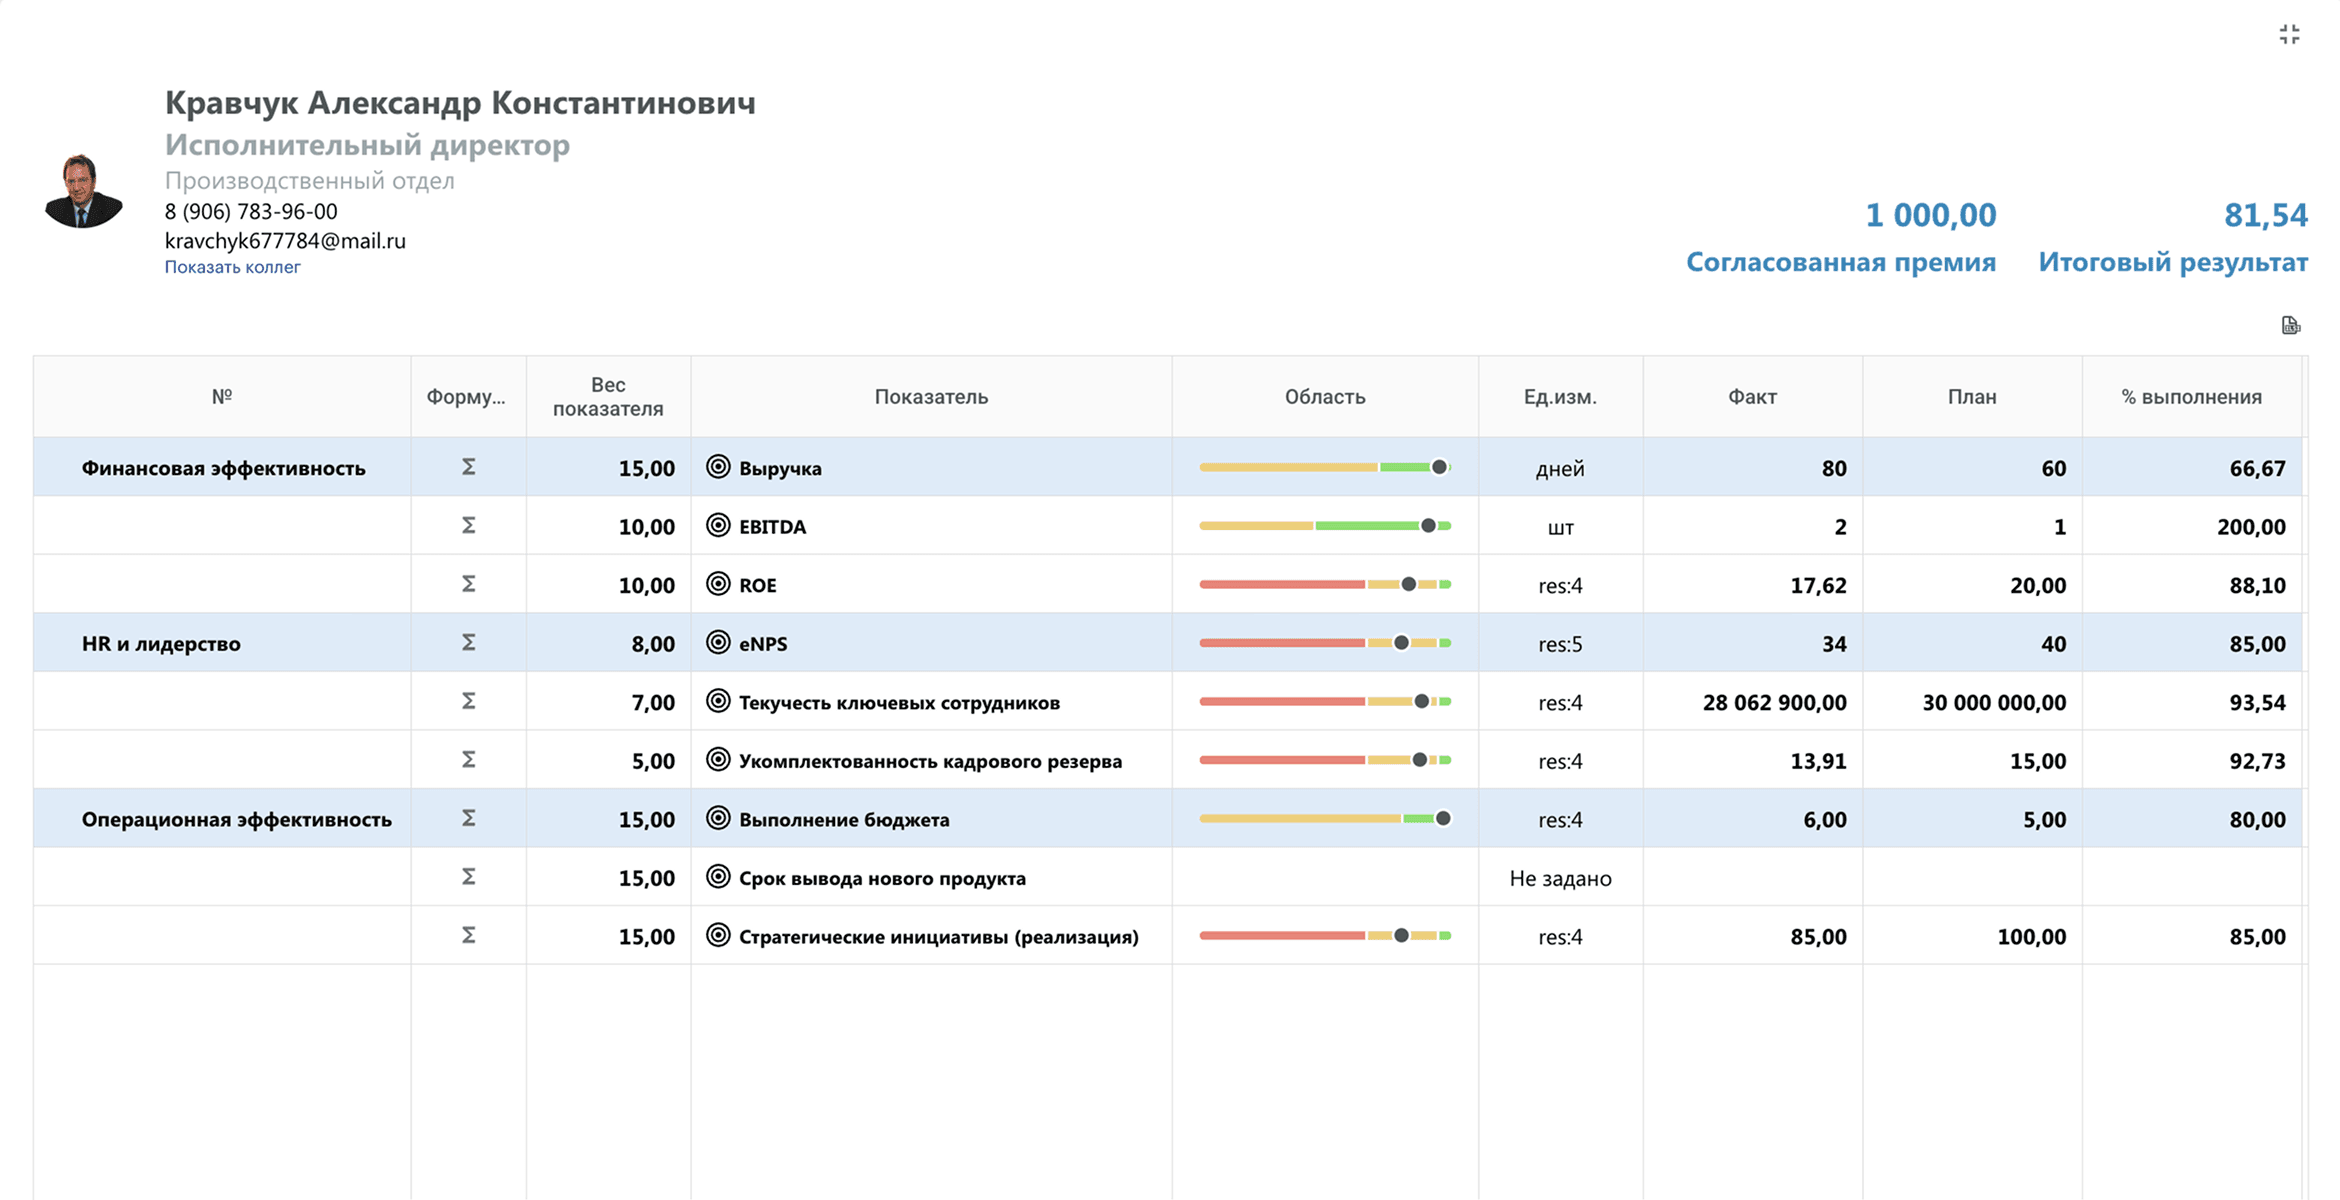The width and height of the screenshot is (2340, 1200).
Task: Select the HR и лидерство group row
Action: point(1168,643)
